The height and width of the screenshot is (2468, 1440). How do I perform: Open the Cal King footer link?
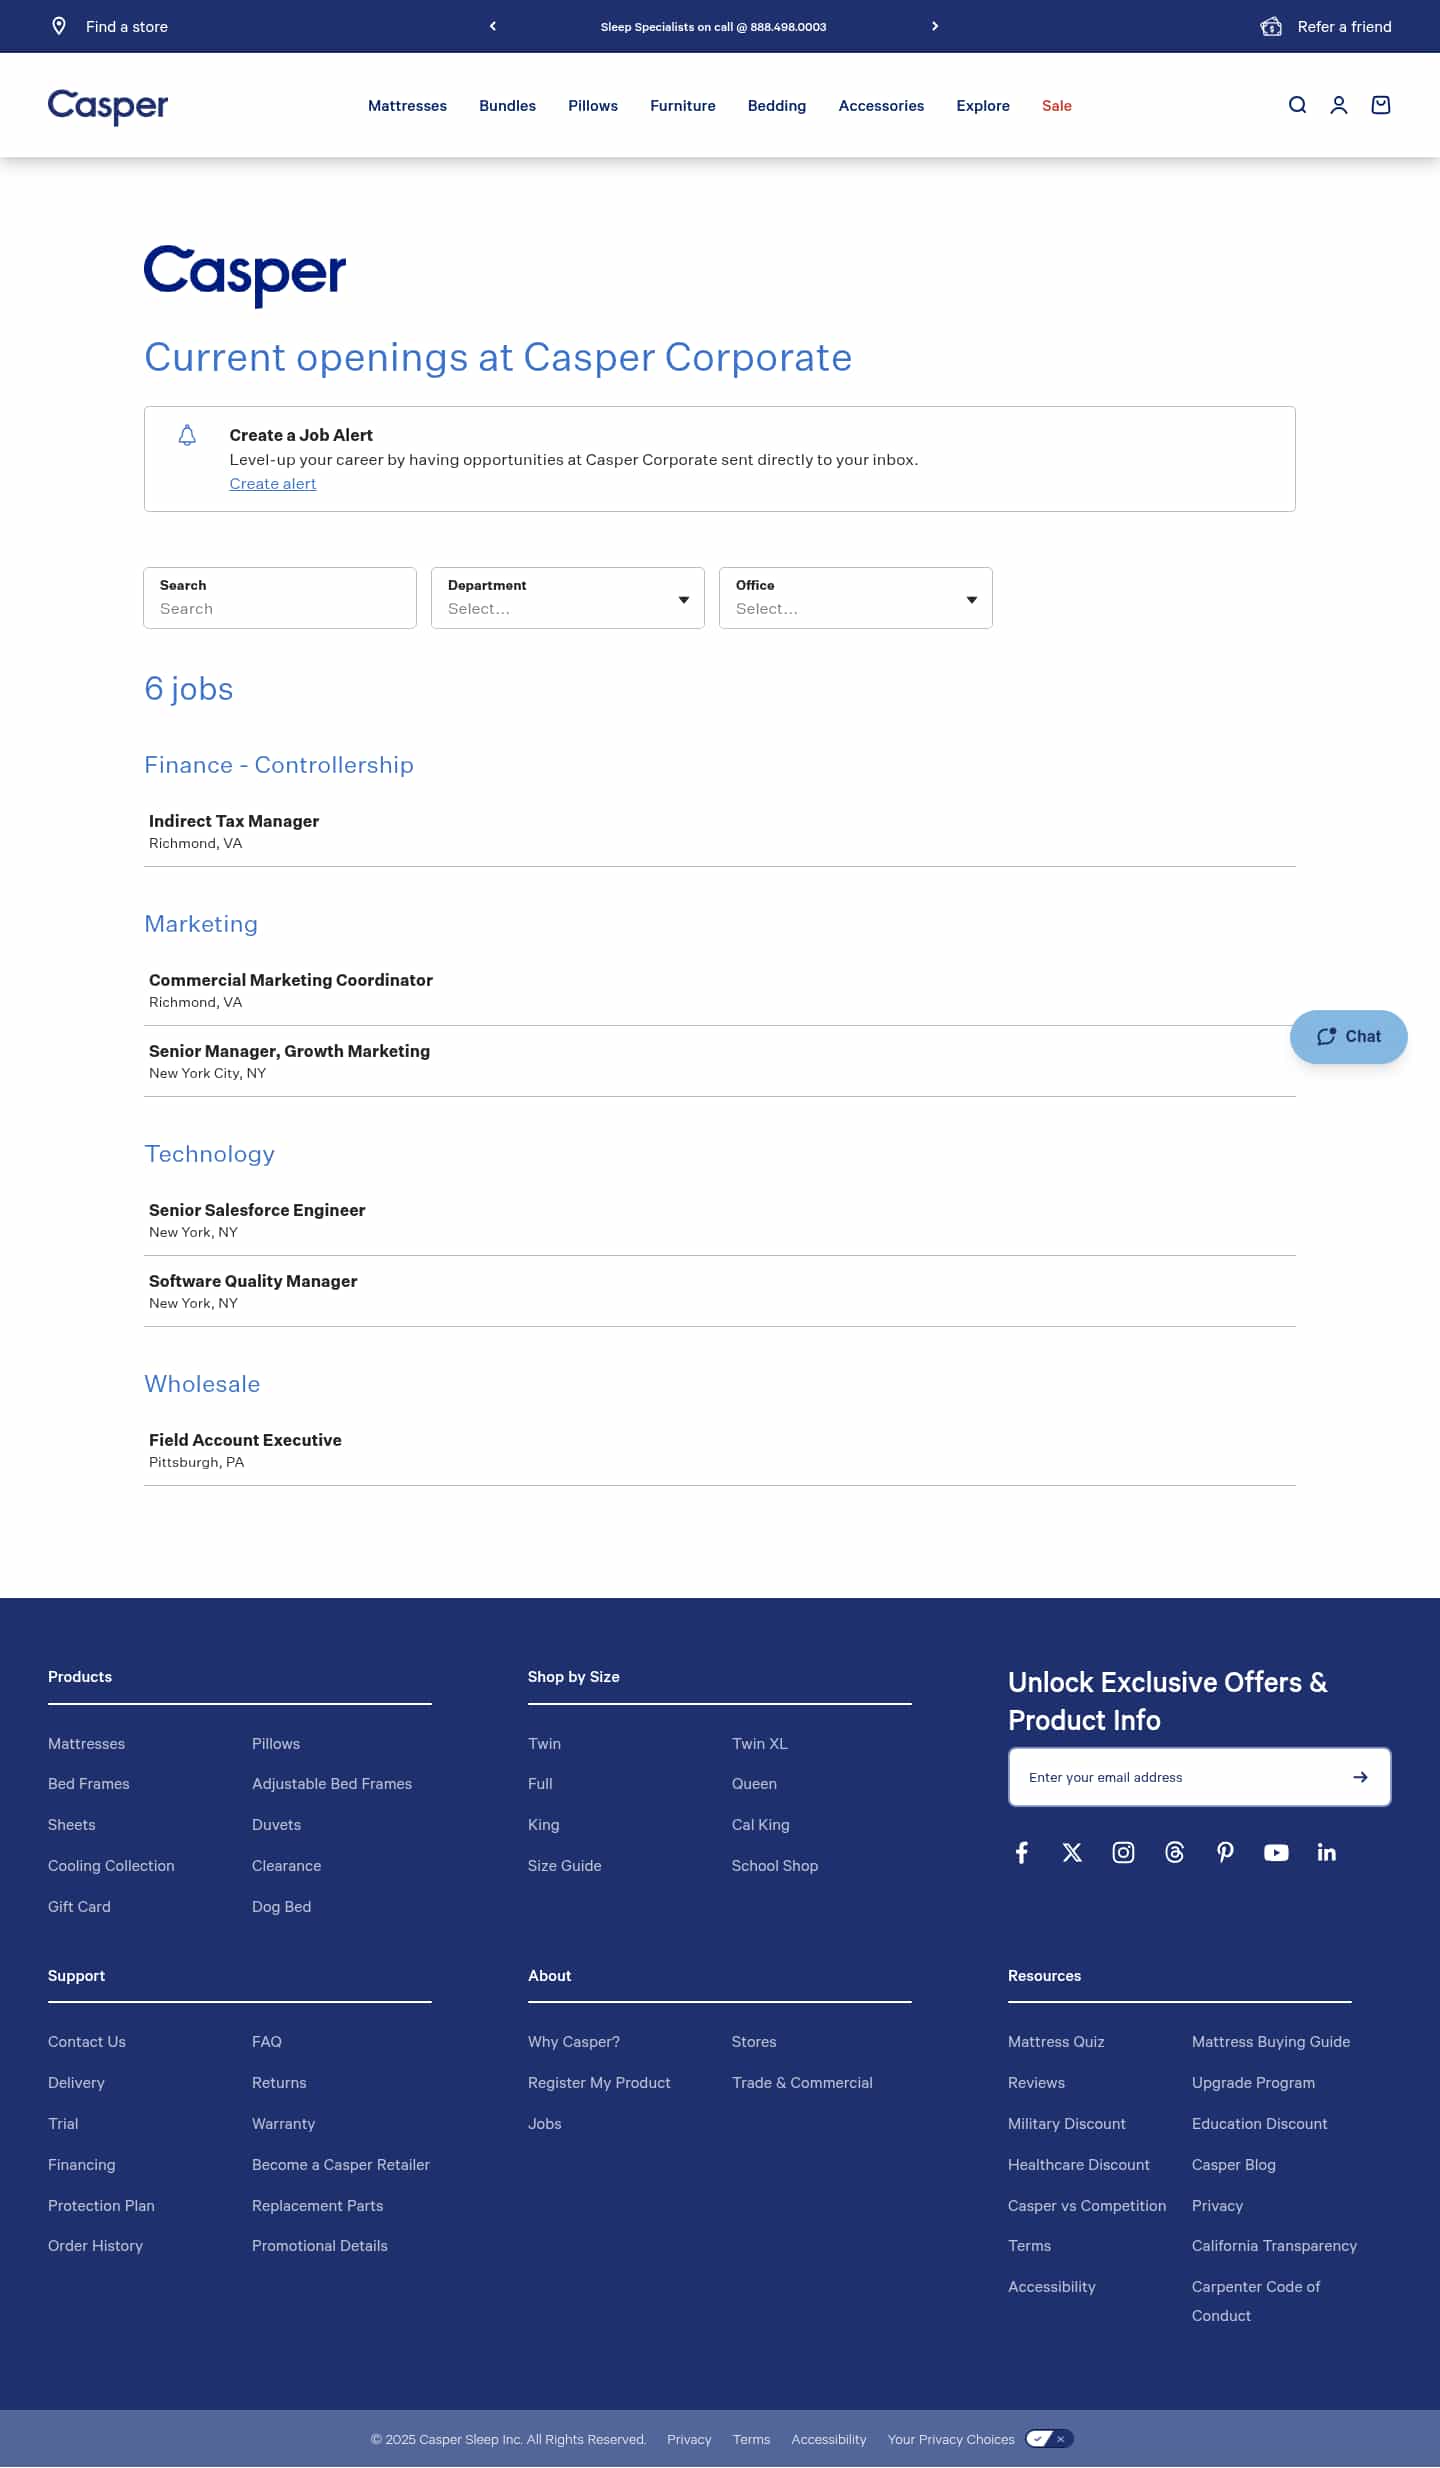tap(760, 1825)
